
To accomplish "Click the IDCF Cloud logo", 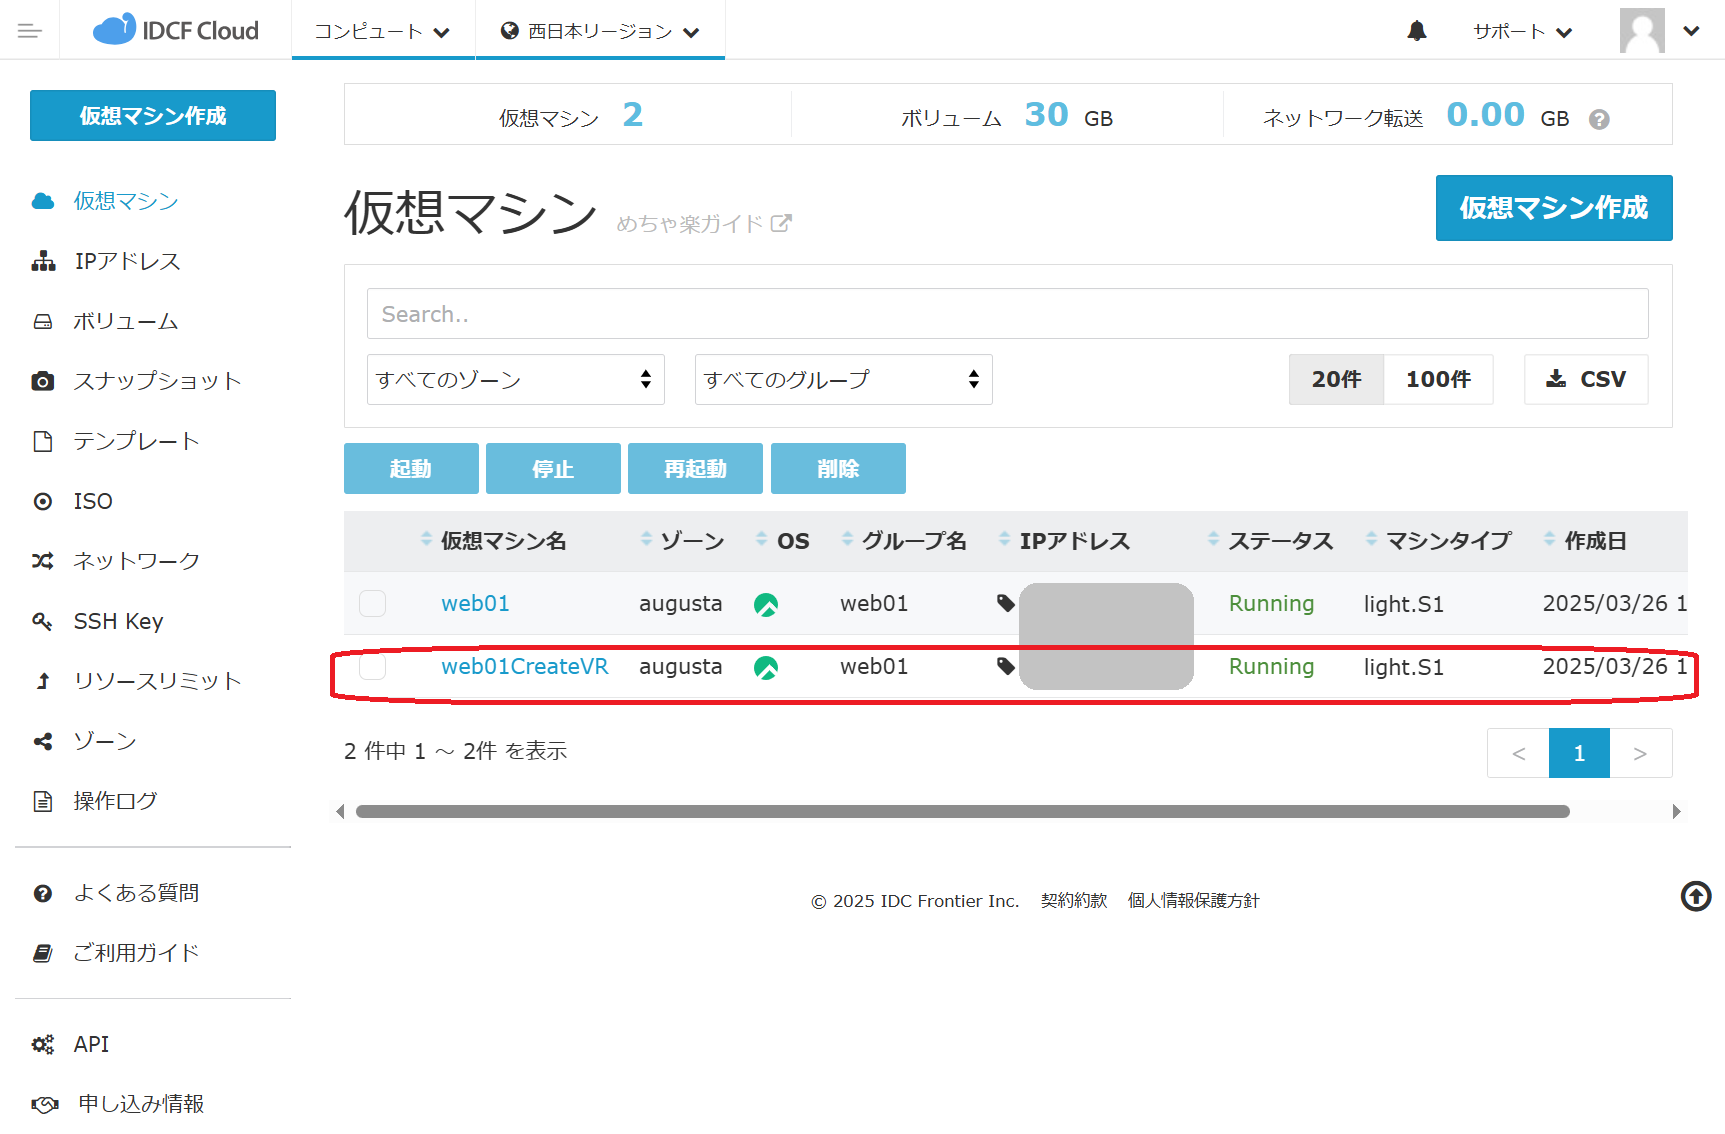I will coord(176,31).
